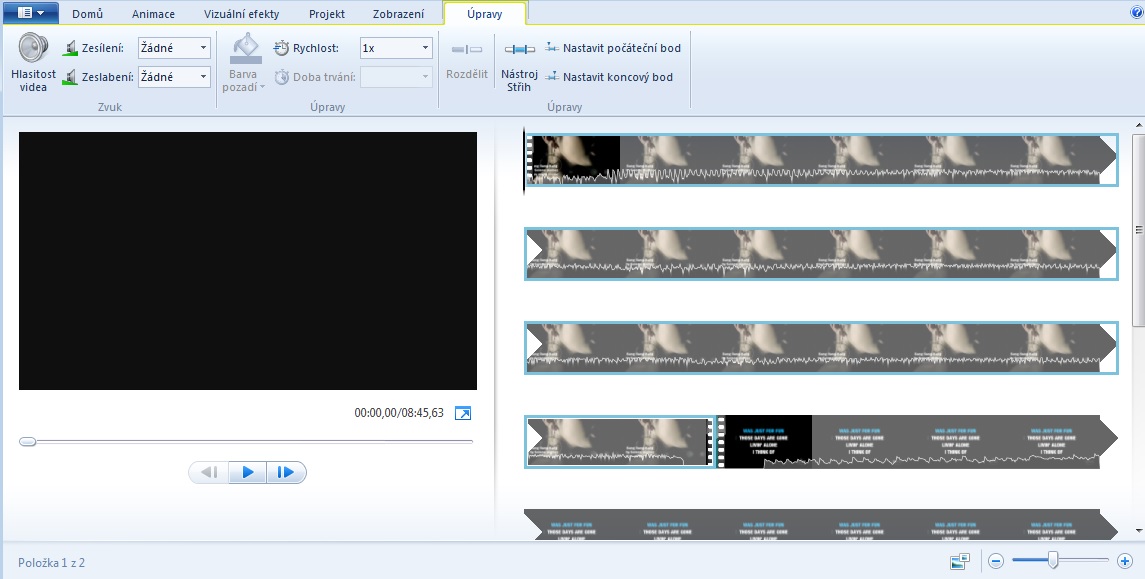Image resolution: width=1145 pixels, height=579 pixels.
Task: Select the third clip strip row
Action: tap(822, 348)
